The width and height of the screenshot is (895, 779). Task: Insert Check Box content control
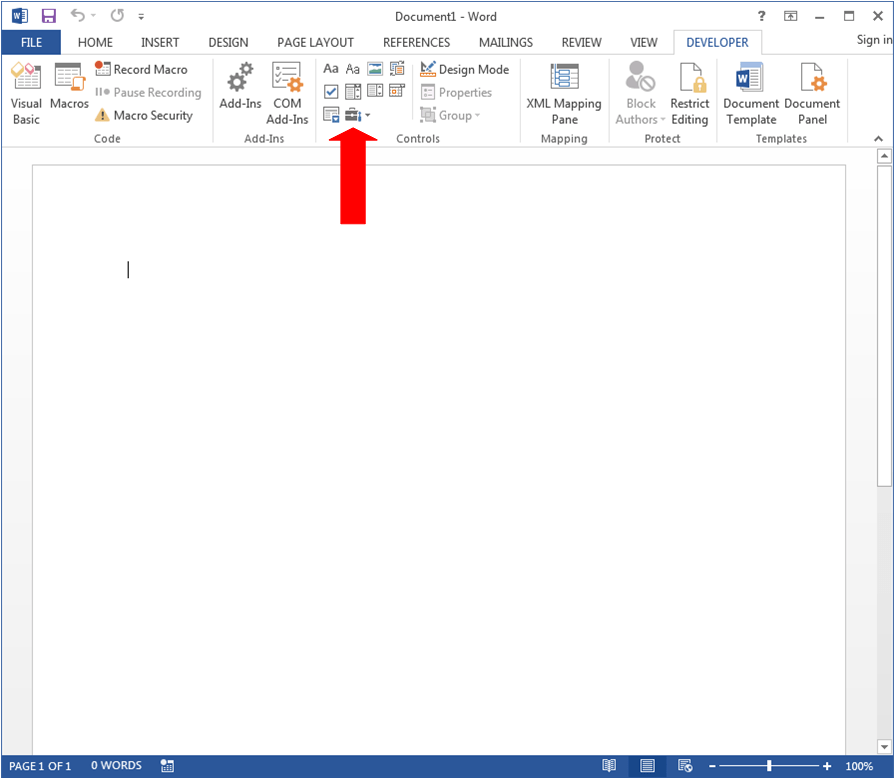click(x=330, y=91)
